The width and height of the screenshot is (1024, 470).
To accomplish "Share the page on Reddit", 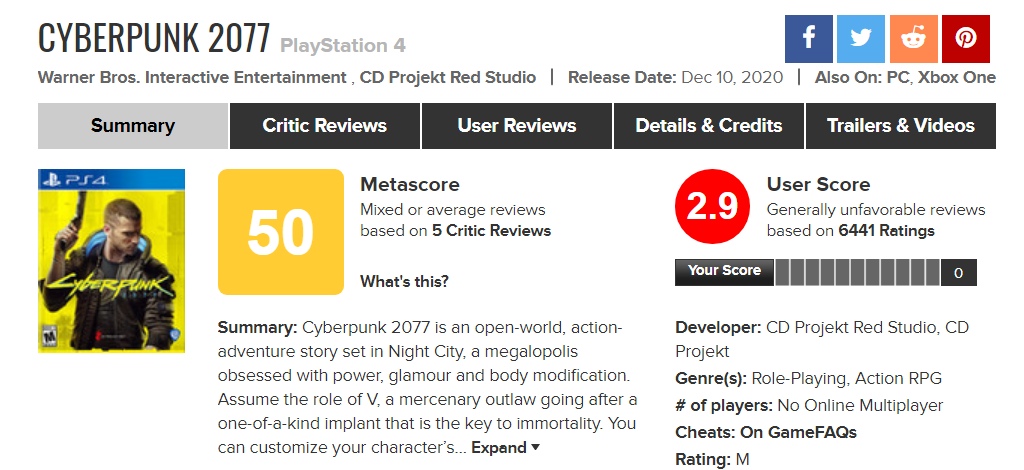I will tap(912, 40).
